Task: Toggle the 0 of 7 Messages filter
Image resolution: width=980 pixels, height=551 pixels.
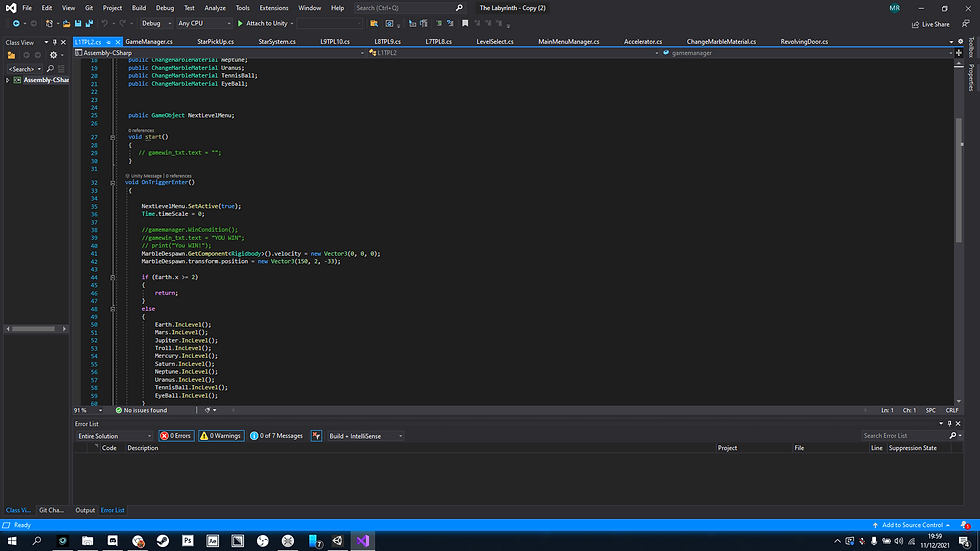Action: pos(276,436)
